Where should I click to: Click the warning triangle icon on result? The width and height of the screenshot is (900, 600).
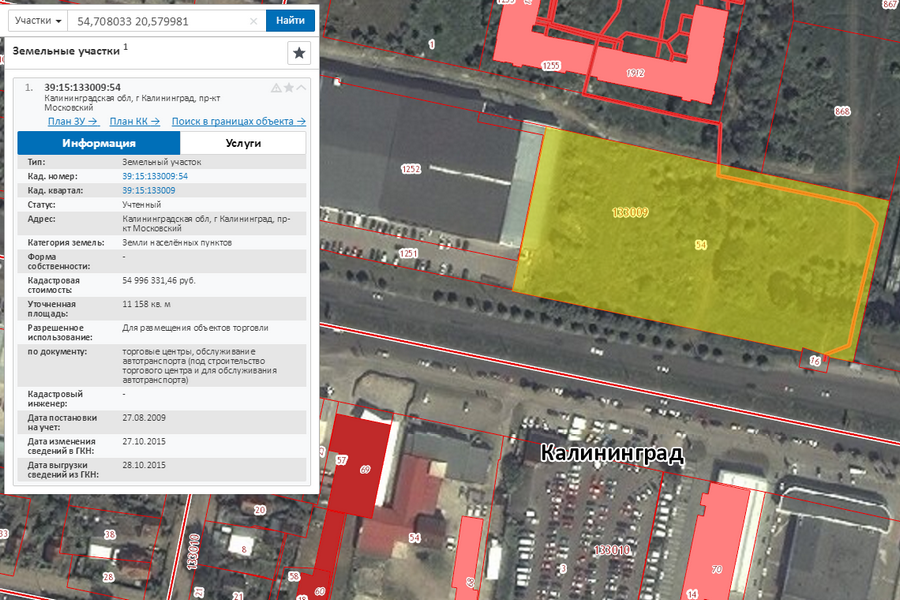pos(276,88)
